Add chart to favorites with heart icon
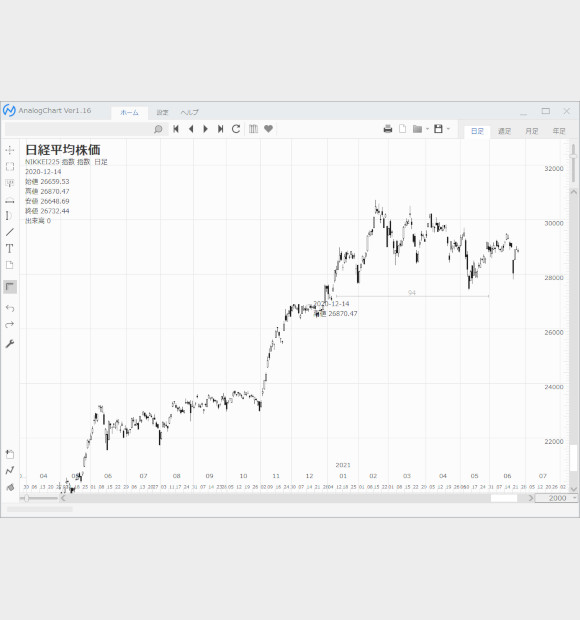 pyautogui.click(x=268, y=129)
